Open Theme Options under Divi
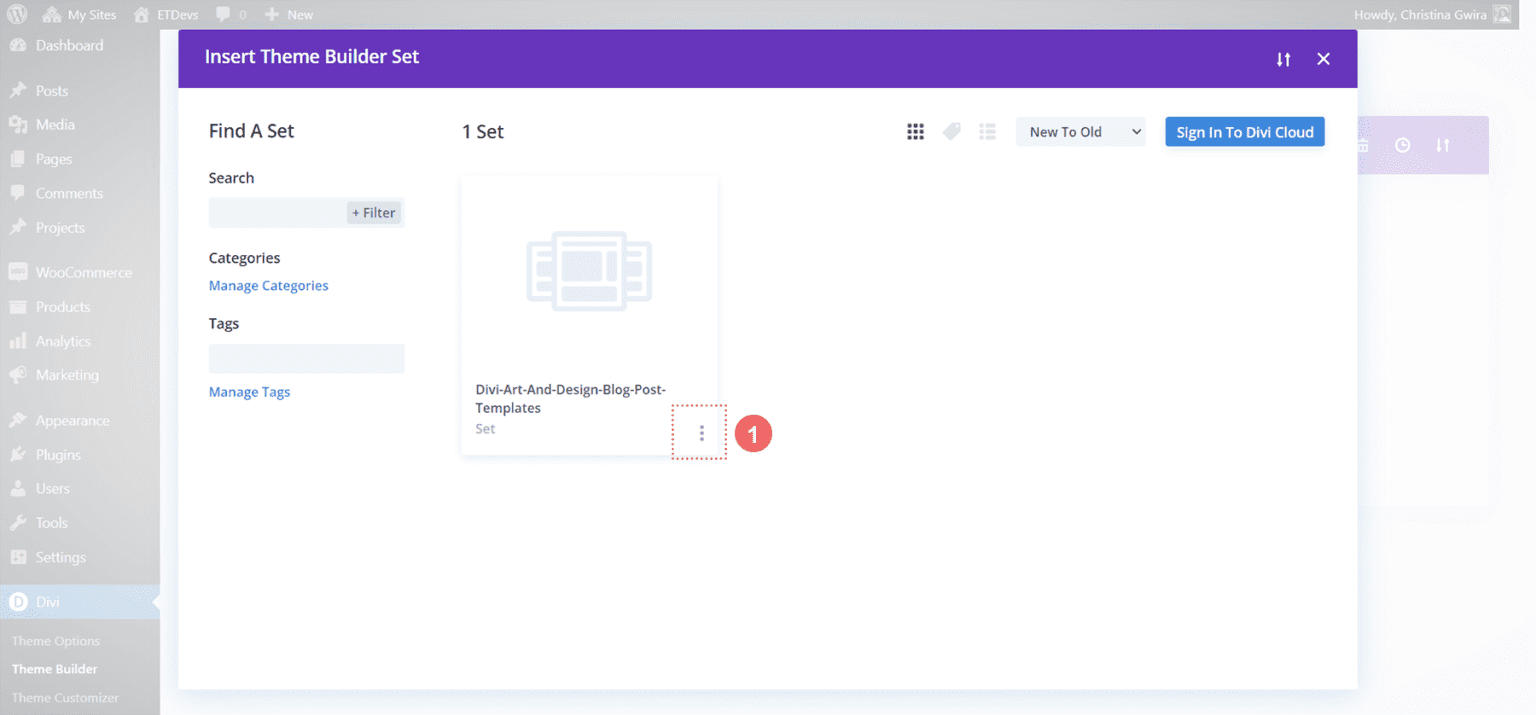The height and width of the screenshot is (715, 1536). (x=55, y=640)
